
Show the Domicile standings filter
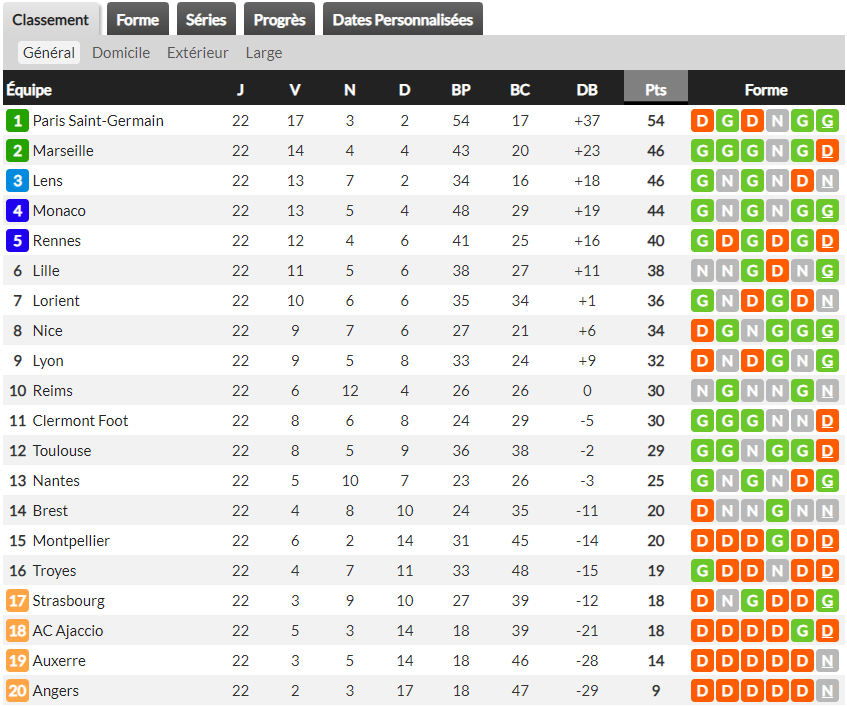pos(121,53)
